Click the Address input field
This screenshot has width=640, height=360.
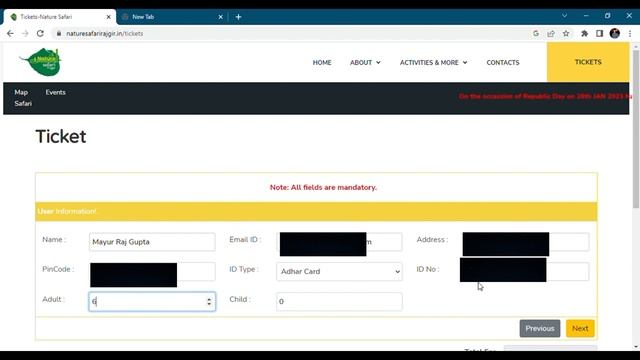[x=526, y=242]
